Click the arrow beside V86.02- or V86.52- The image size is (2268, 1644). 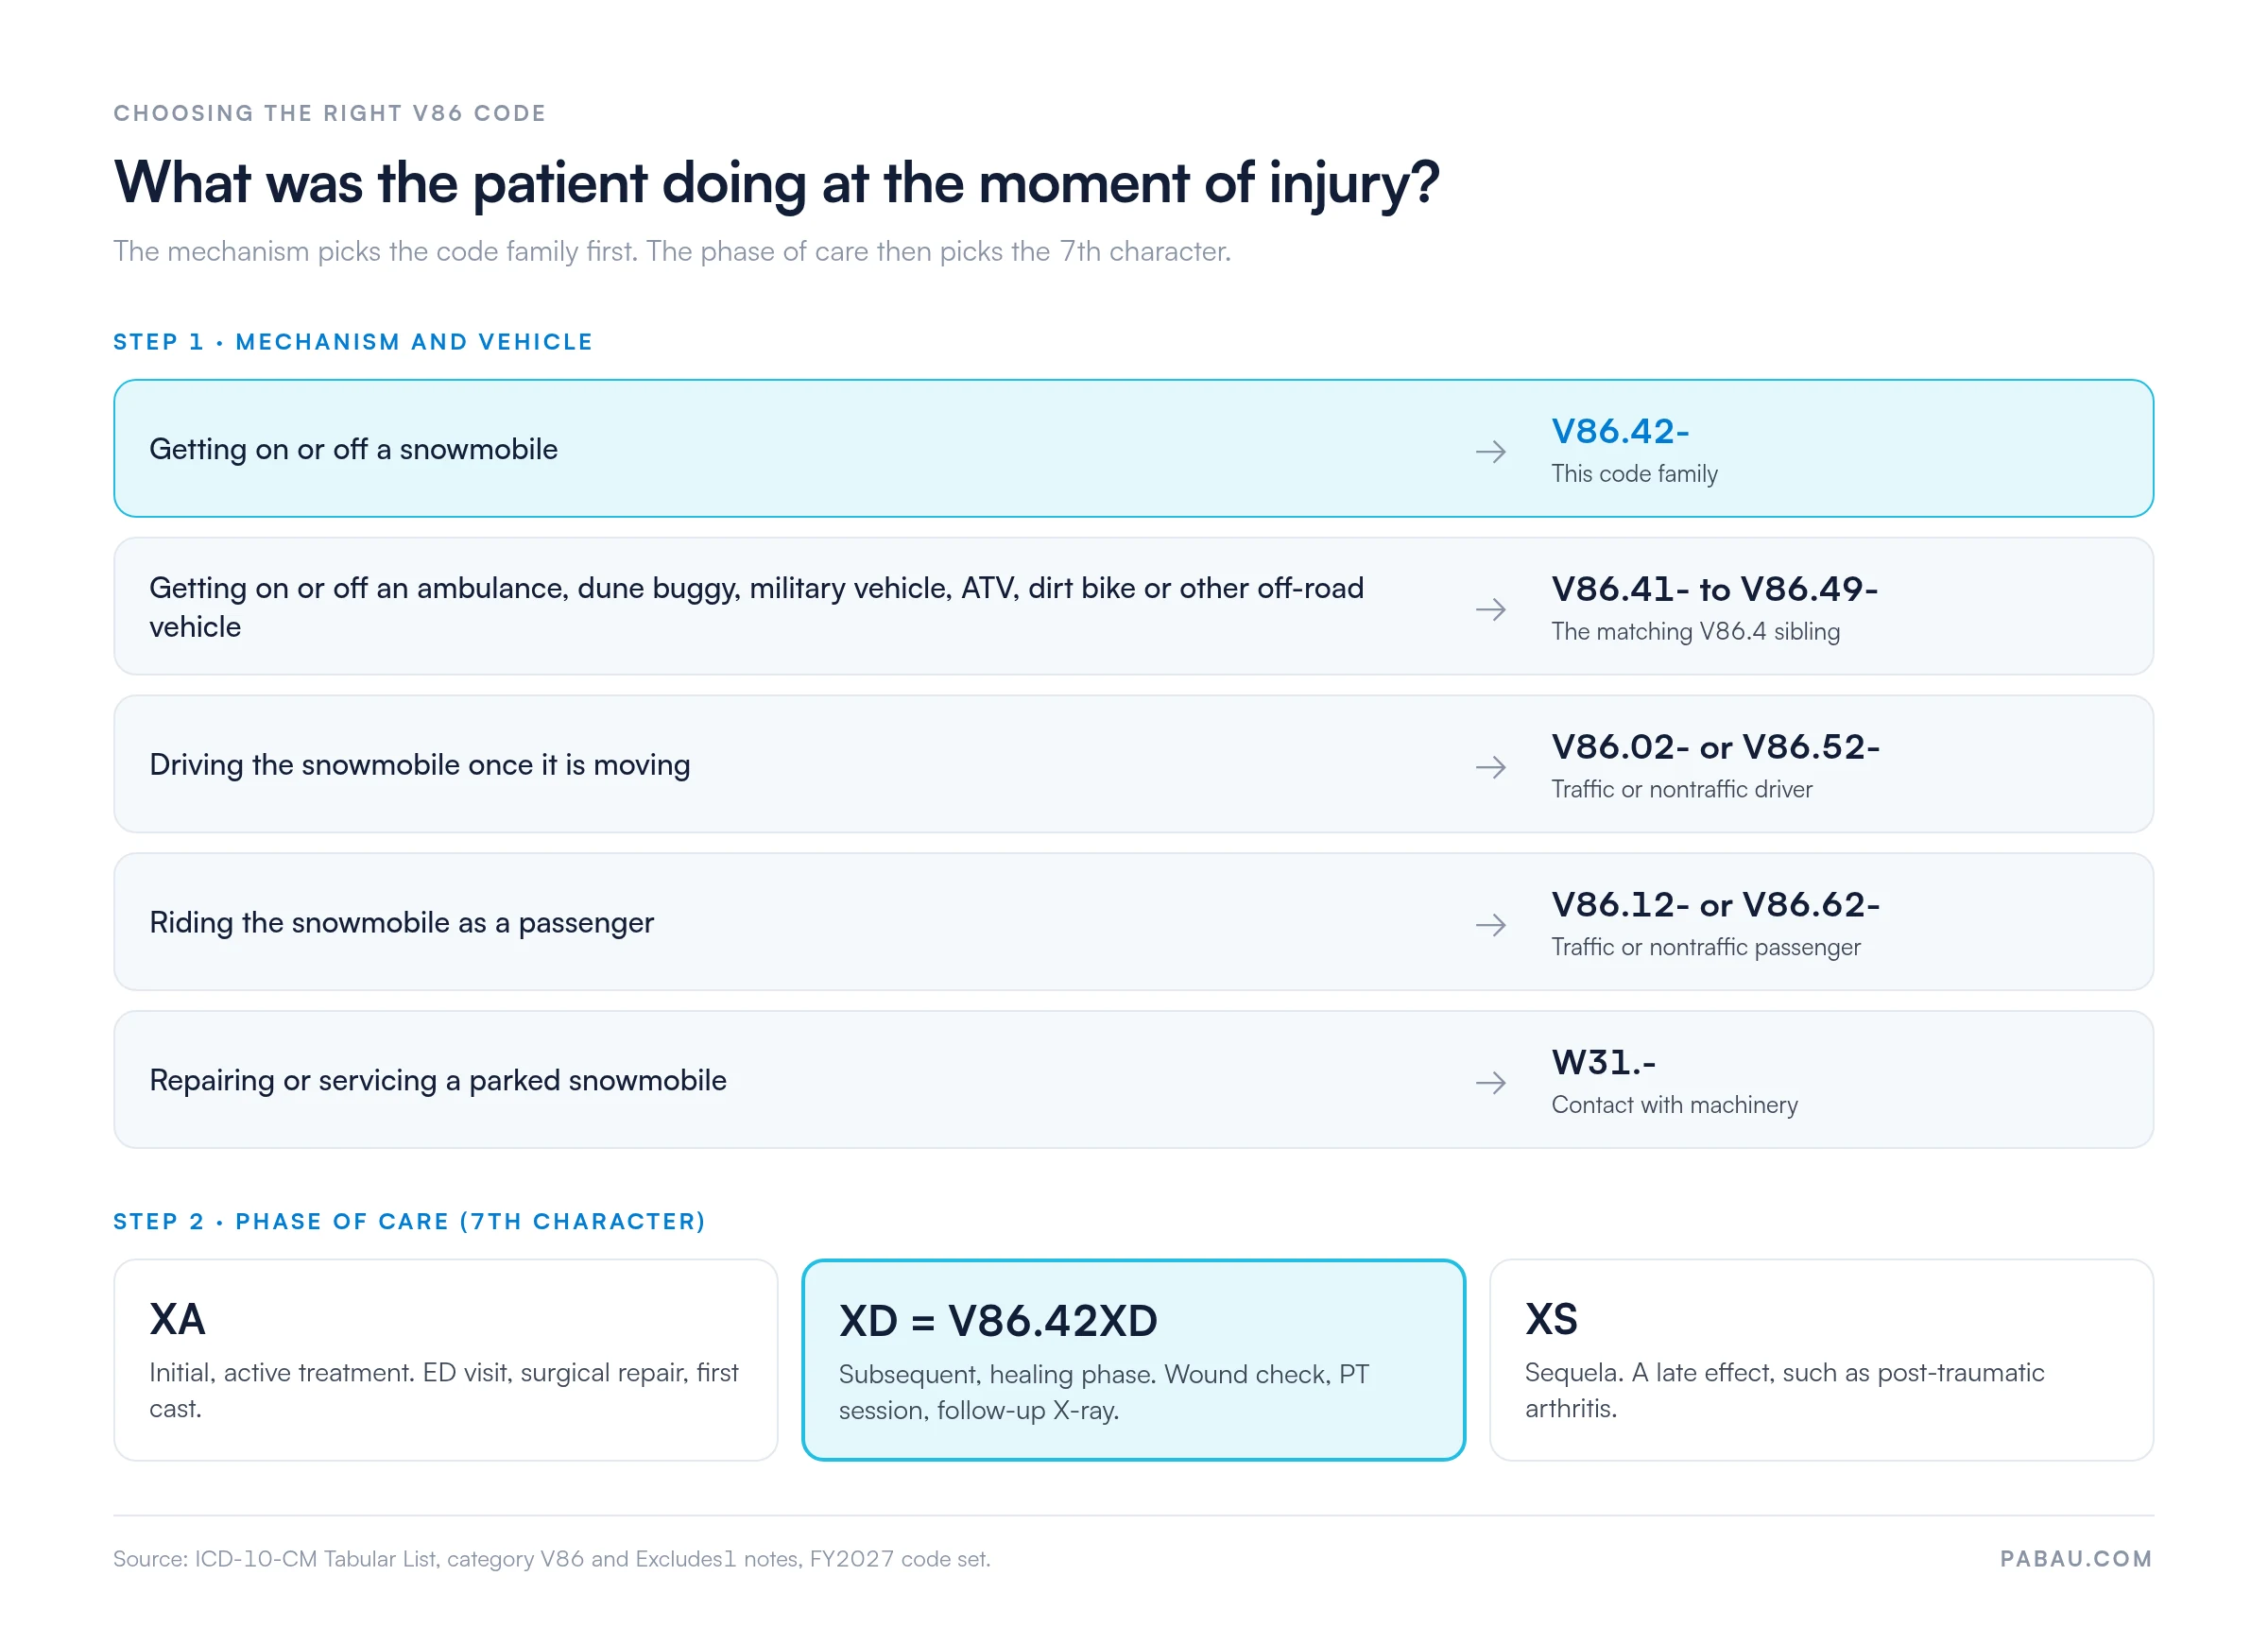point(1490,768)
